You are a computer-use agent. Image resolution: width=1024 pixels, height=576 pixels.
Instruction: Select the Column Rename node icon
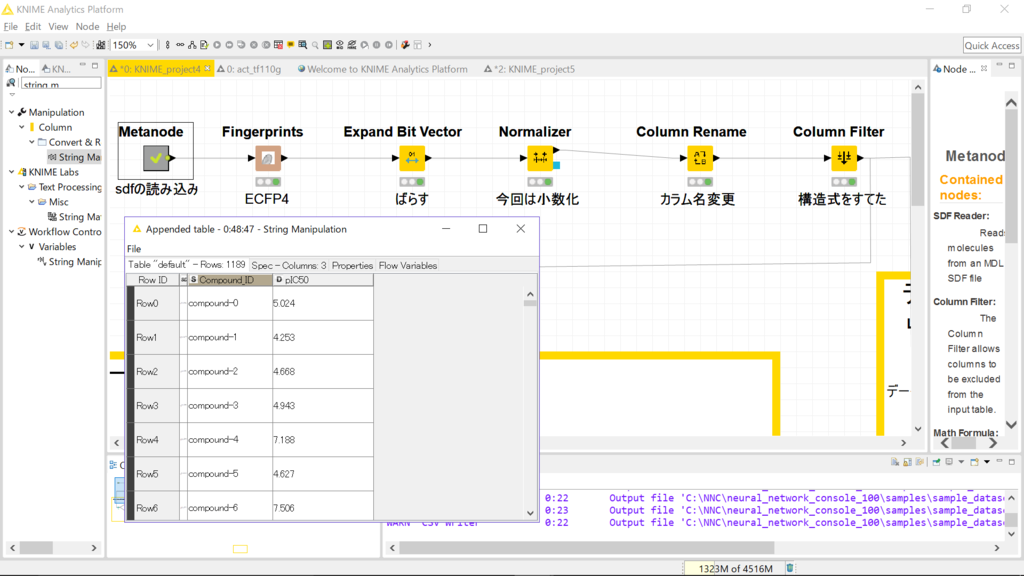click(x=699, y=157)
